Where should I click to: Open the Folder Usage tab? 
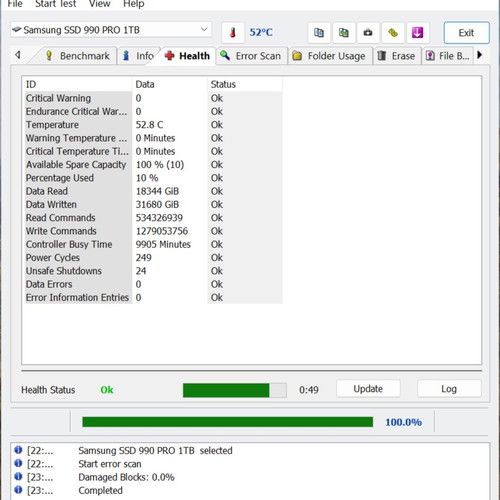pyautogui.click(x=330, y=56)
